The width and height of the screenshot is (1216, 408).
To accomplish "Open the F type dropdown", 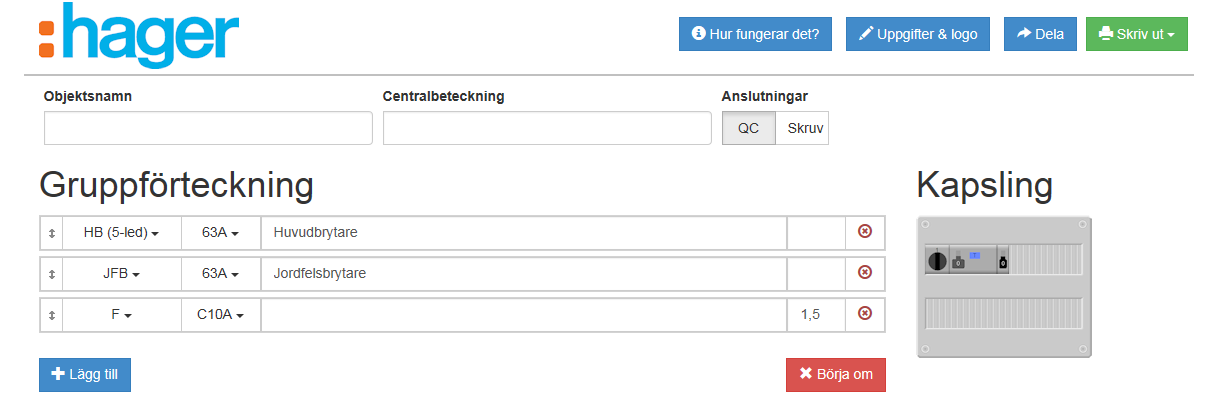I will [x=121, y=314].
